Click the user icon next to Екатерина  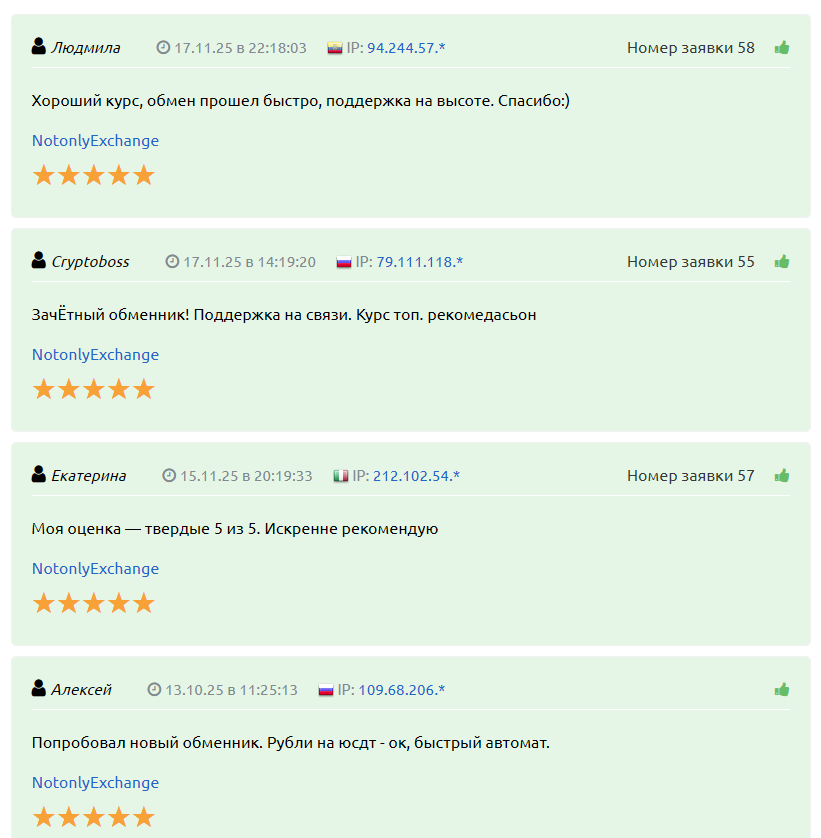click(x=37, y=475)
